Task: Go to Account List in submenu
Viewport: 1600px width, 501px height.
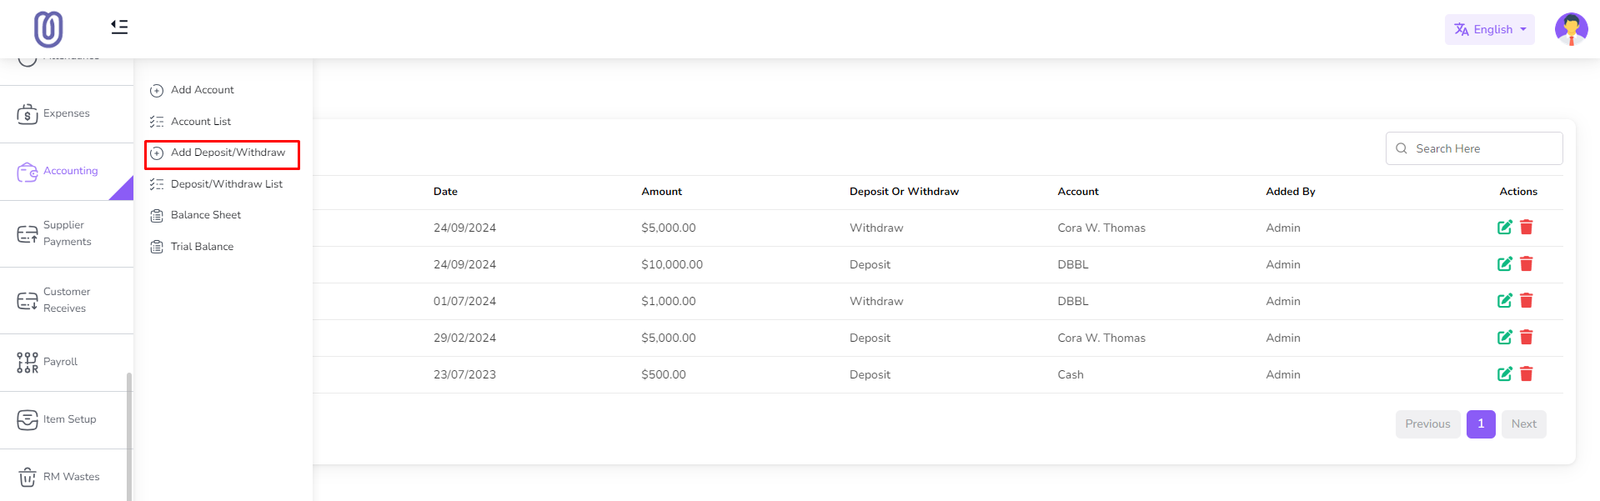Action: point(200,122)
